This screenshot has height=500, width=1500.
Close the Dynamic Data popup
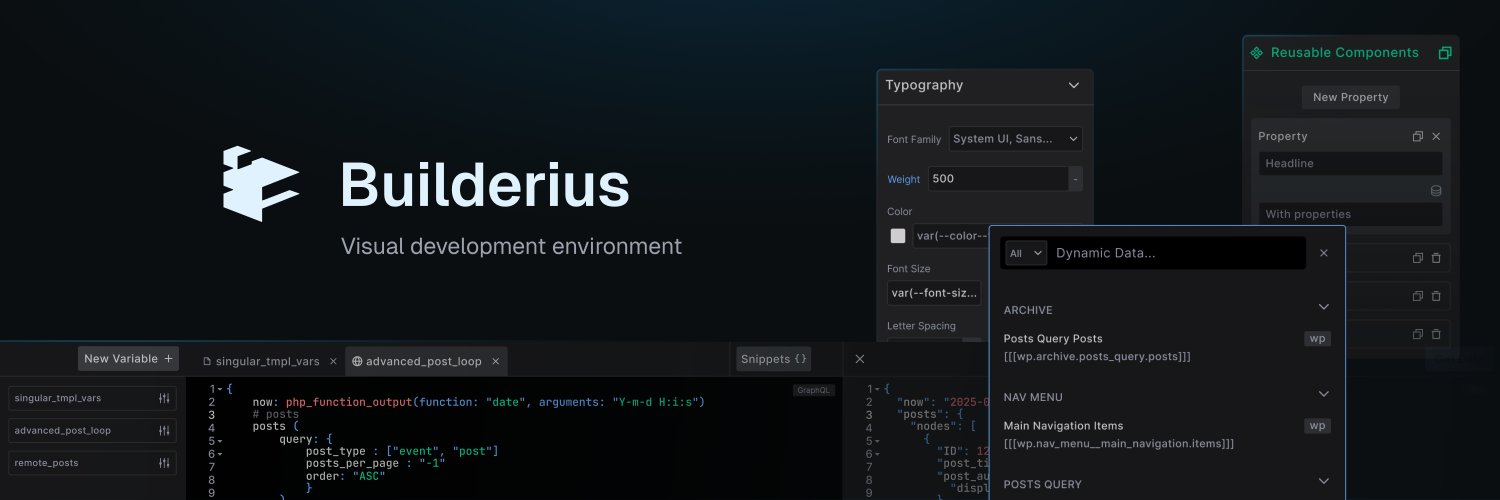click(1324, 253)
